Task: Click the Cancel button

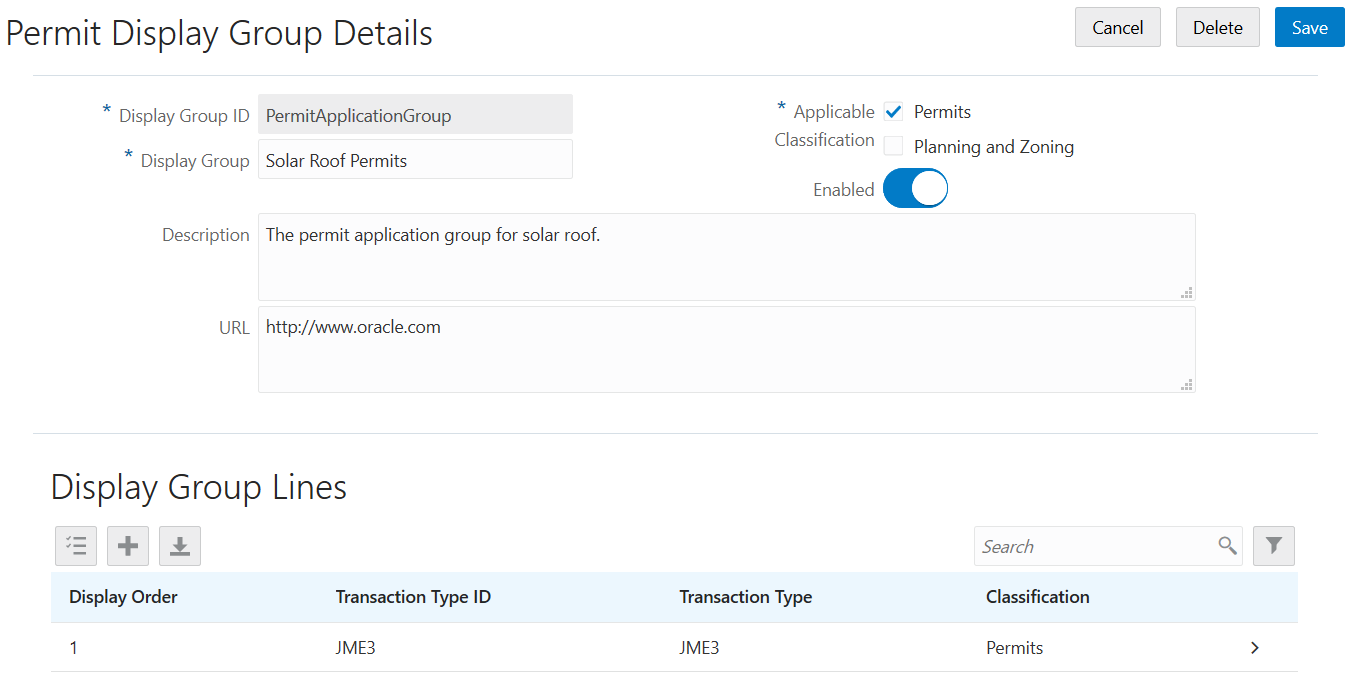Action: 1117,27
